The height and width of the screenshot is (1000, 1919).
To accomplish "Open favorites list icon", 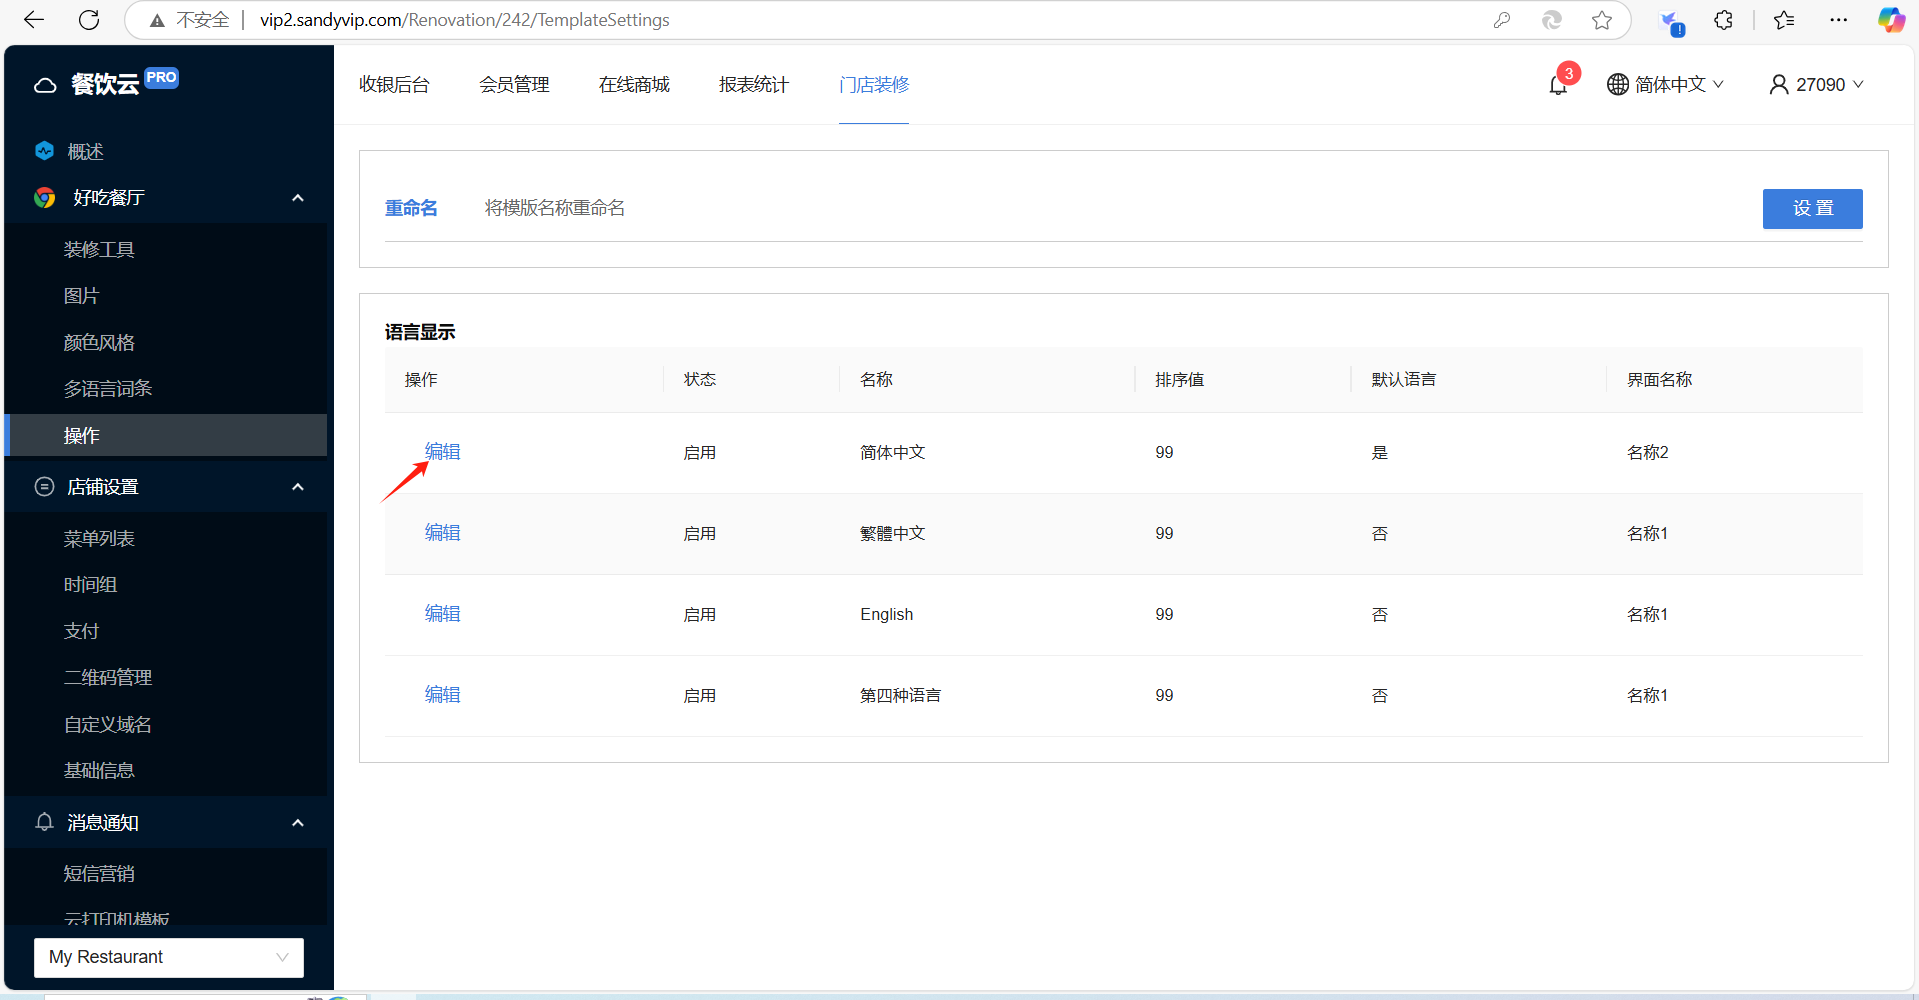I will (x=1784, y=20).
